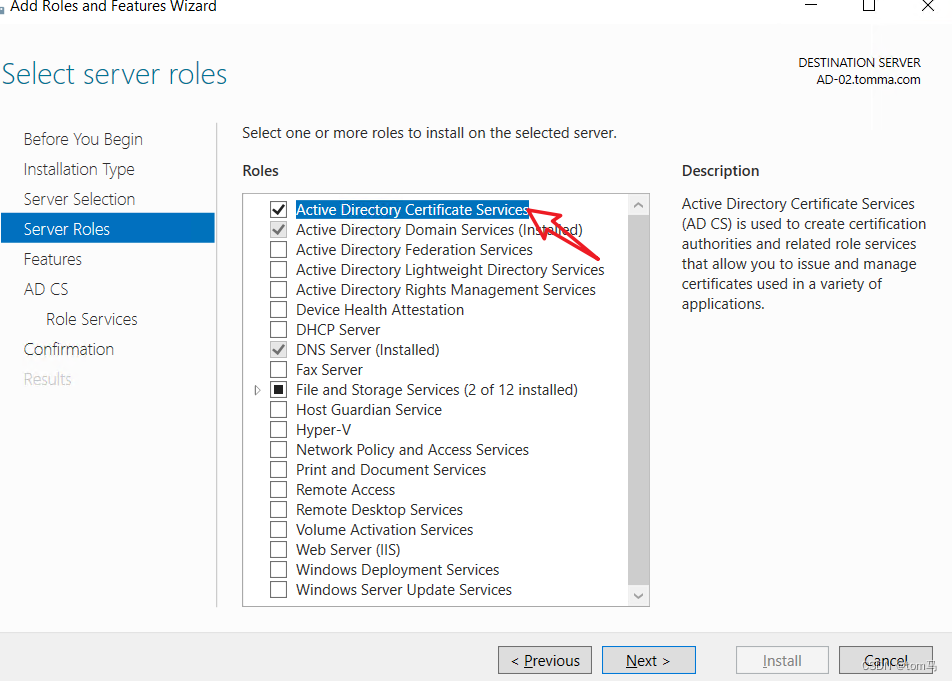Viewport: 952px width, 681px height.
Task: Check Print and Document Services box
Action: (x=279, y=470)
